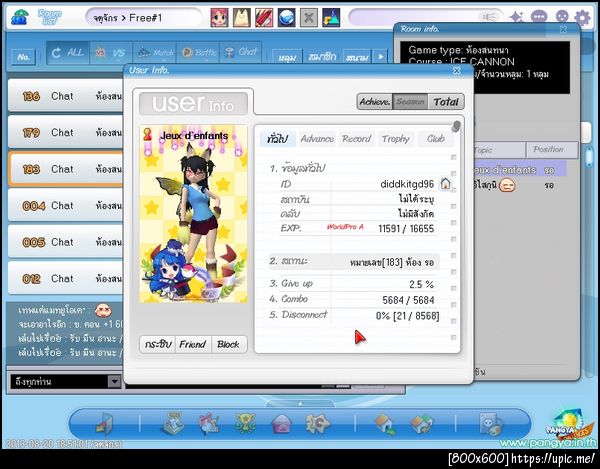Open the locker safe icon in bottom bar
600x469 pixels.
pyautogui.click(x=491, y=424)
